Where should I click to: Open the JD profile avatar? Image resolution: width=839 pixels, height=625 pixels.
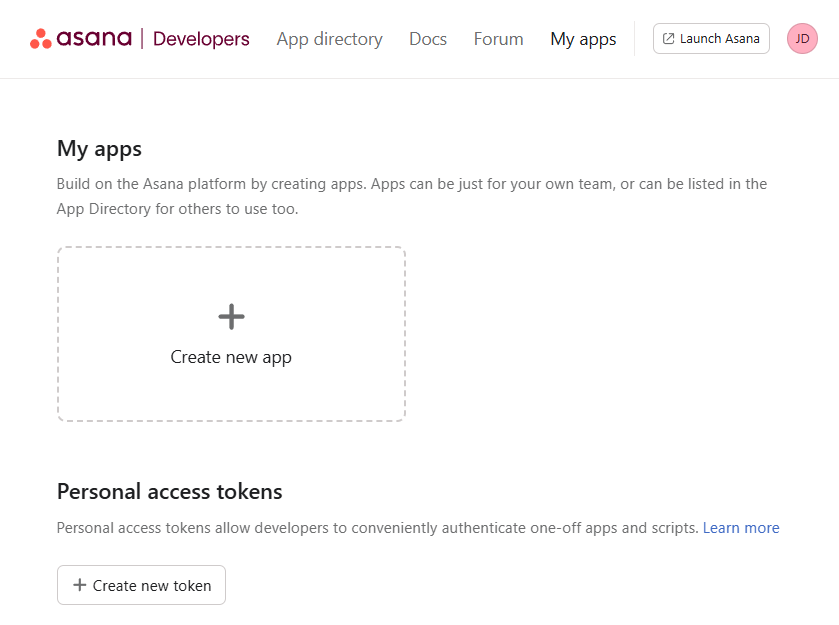(802, 39)
